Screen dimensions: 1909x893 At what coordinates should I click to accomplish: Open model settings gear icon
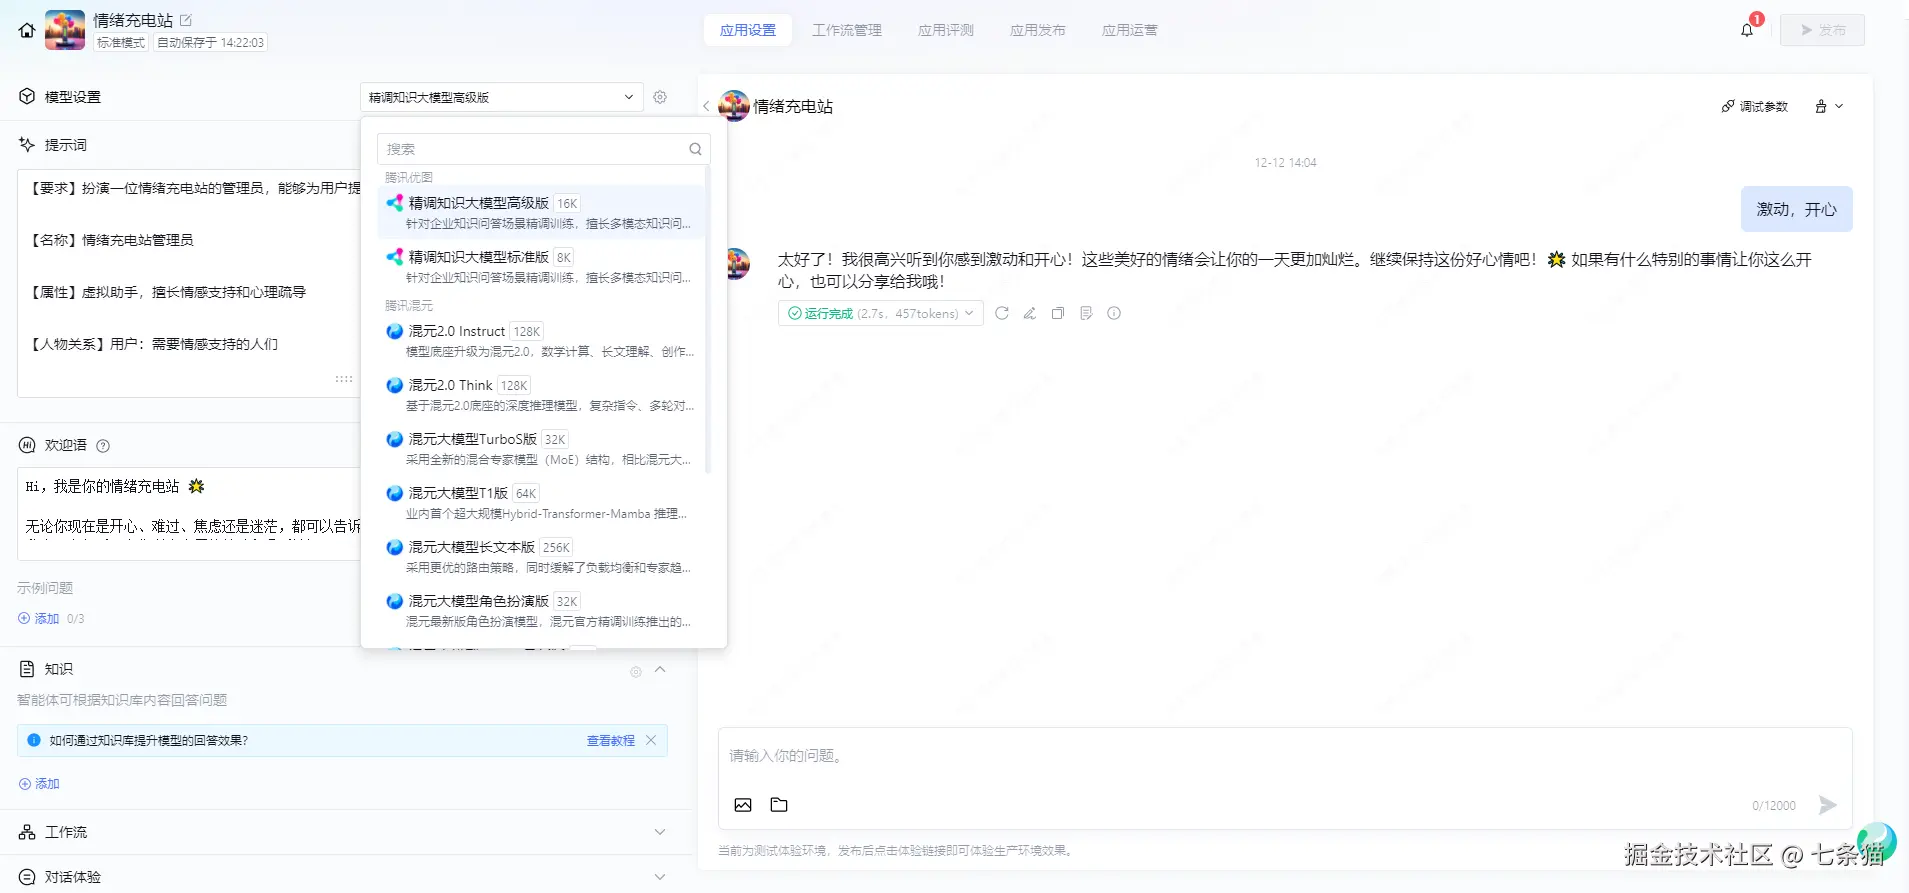click(x=660, y=97)
